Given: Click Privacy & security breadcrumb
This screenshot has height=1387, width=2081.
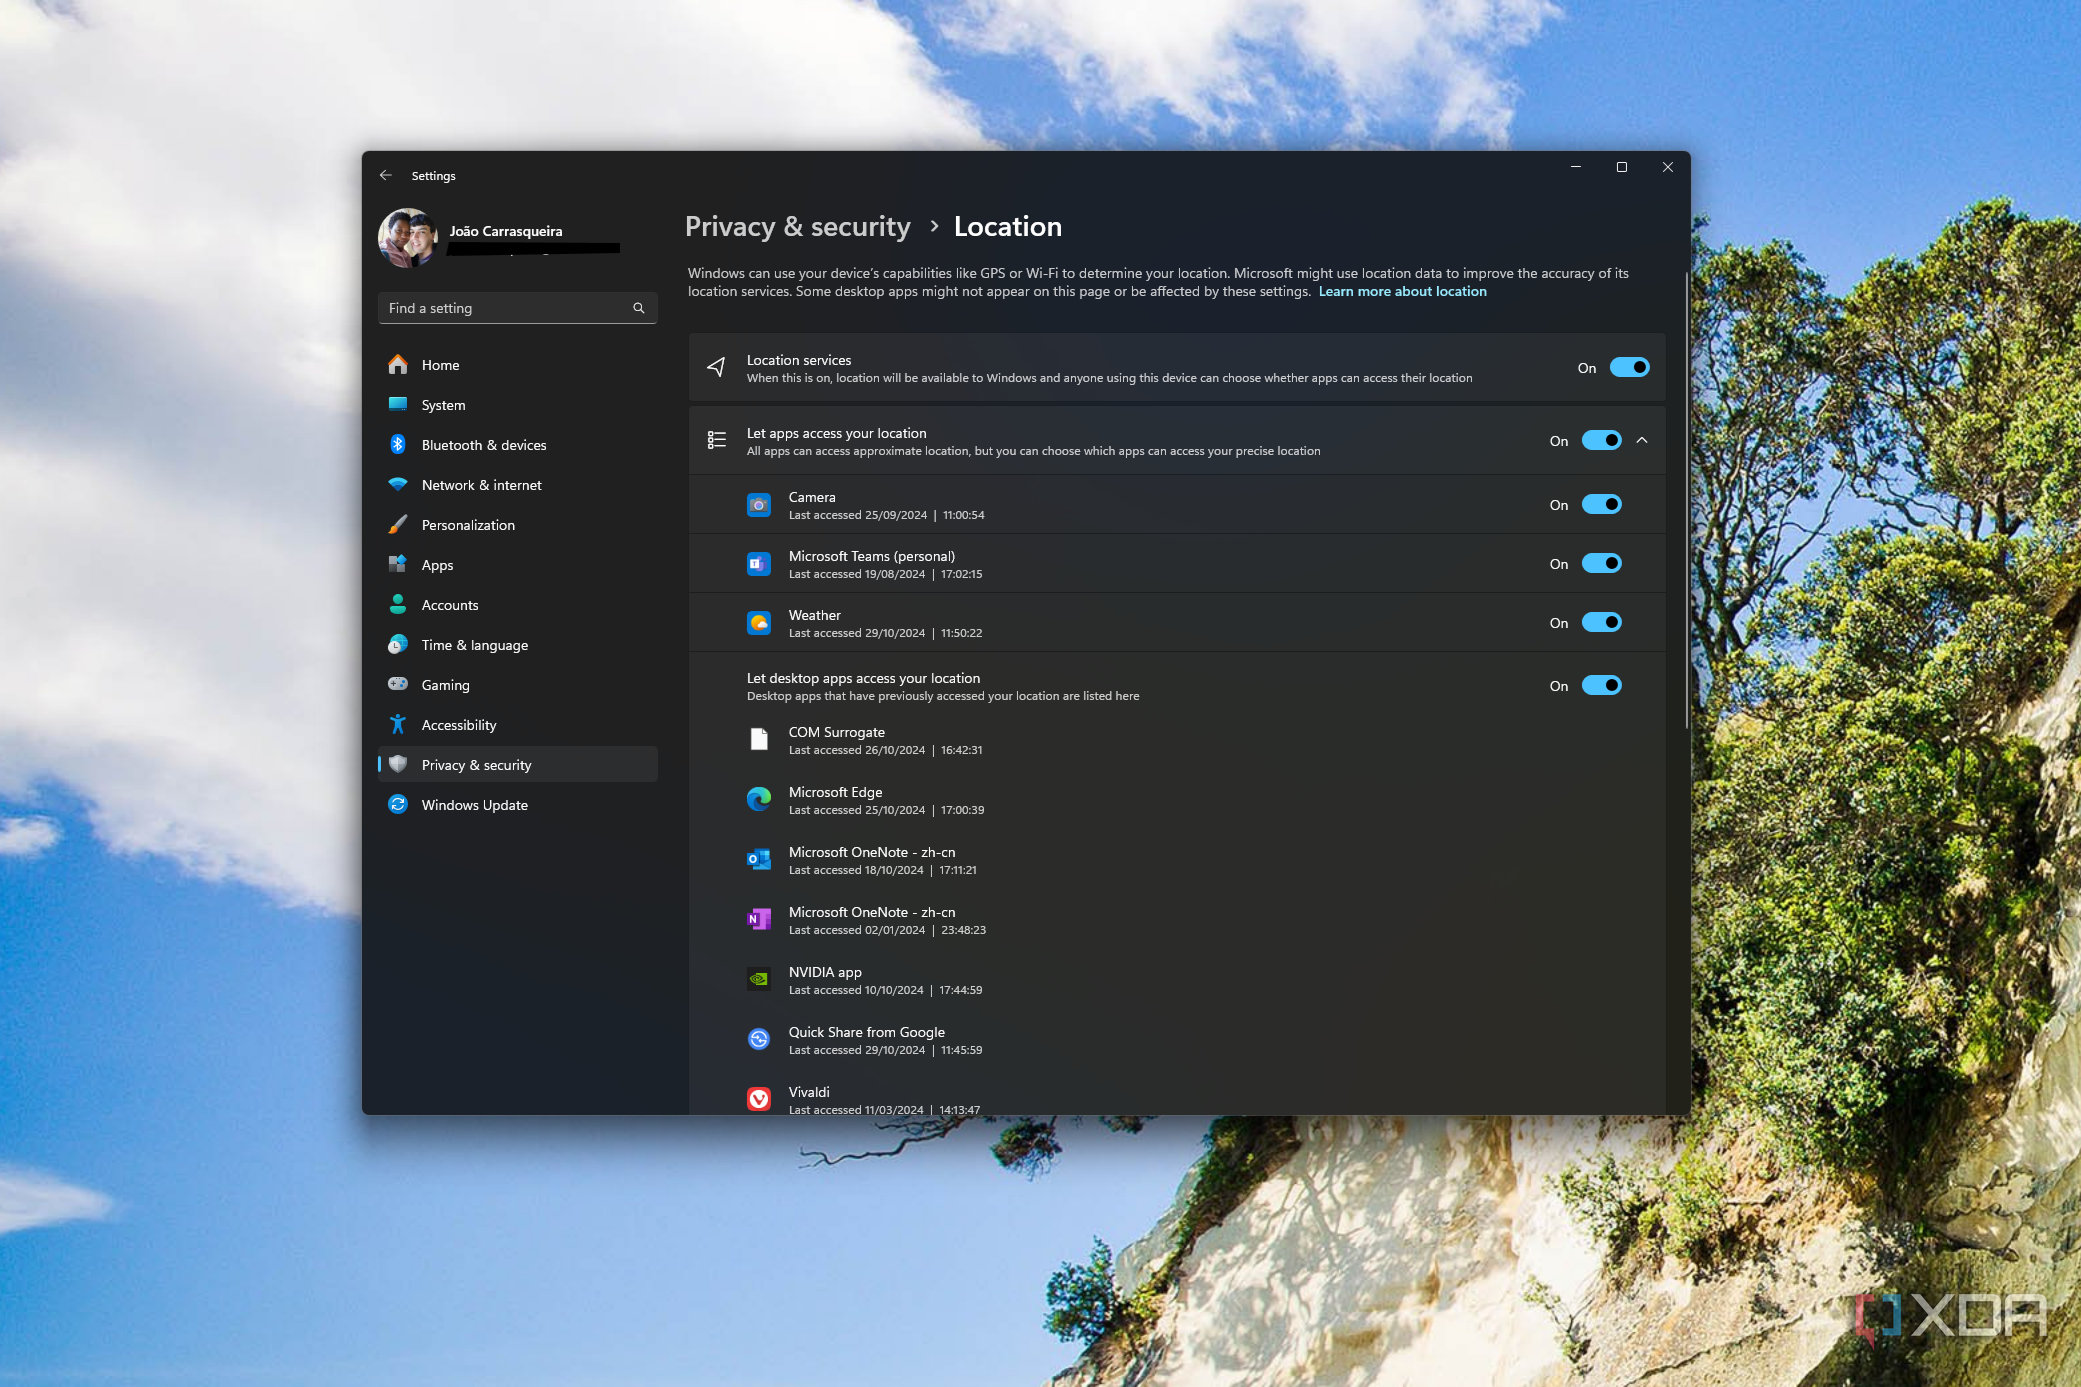Looking at the screenshot, I should coord(798,227).
